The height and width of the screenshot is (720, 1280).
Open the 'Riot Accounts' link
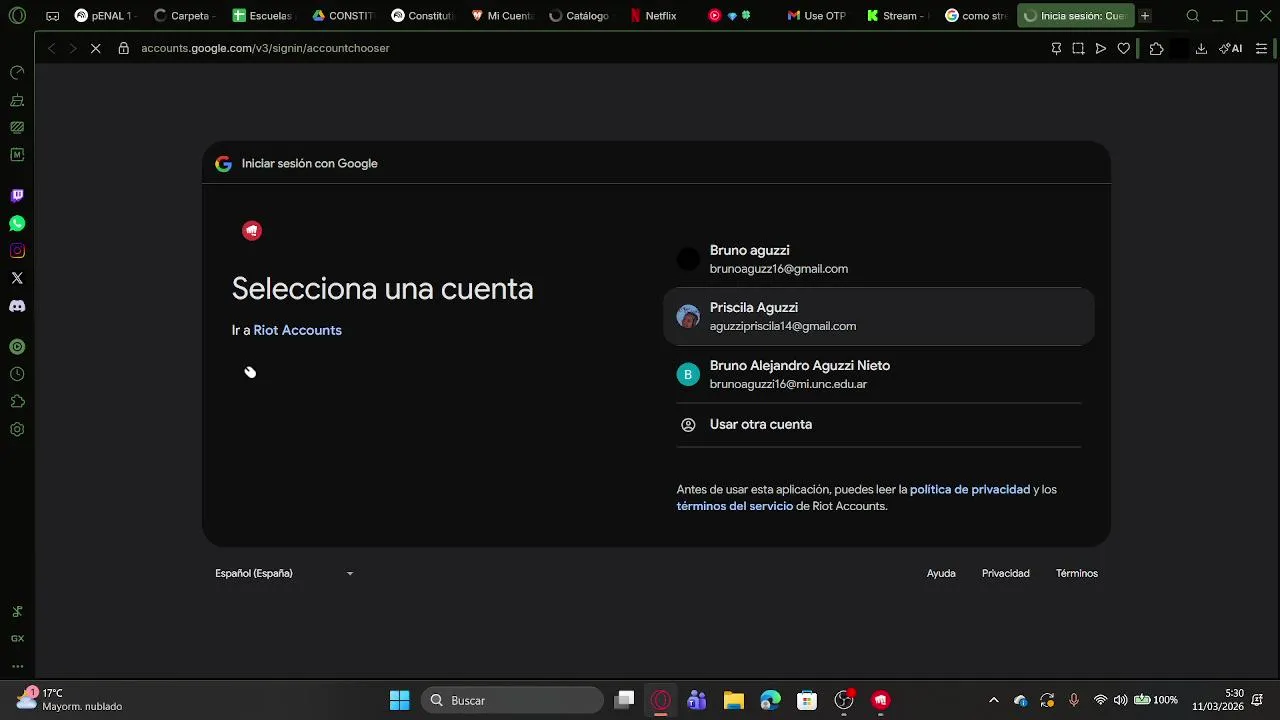(297, 330)
